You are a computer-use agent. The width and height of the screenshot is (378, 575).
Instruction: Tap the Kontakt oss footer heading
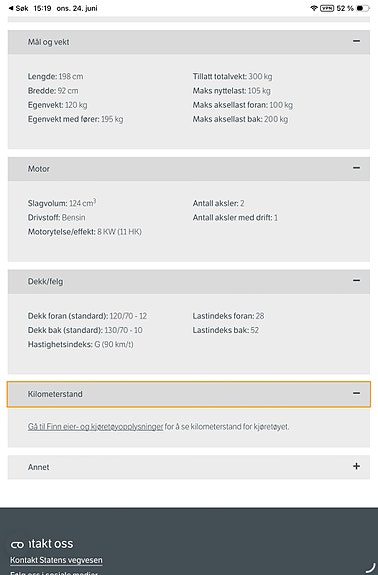pyautogui.click(x=42, y=543)
